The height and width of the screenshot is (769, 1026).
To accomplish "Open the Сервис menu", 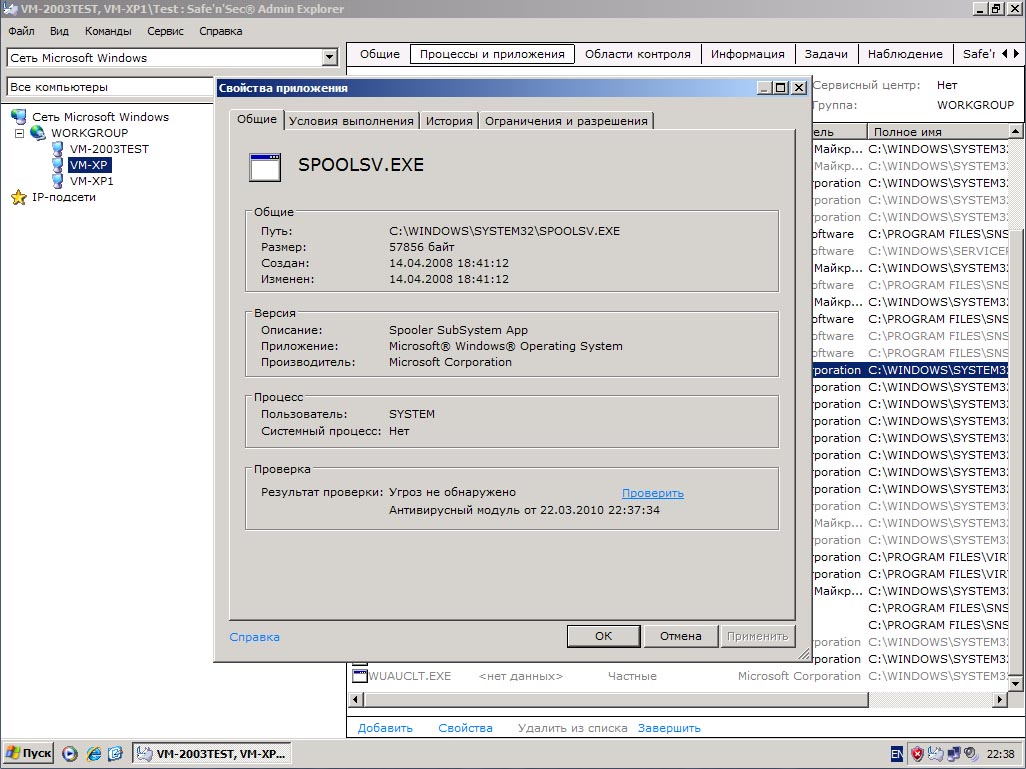I will [x=166, y=31].
